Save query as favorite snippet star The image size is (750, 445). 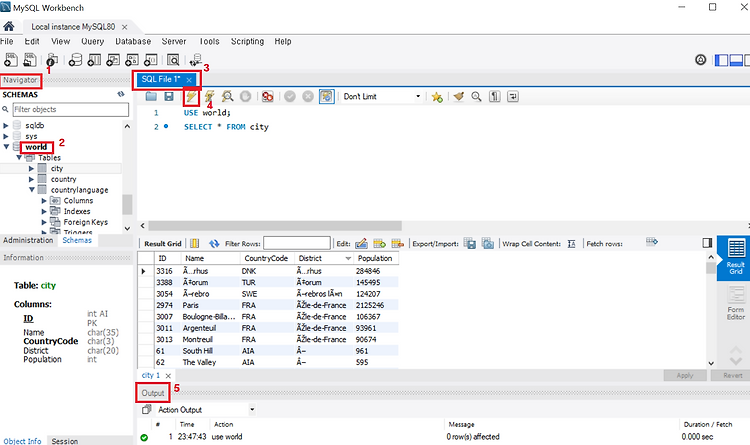coord(437,97)
